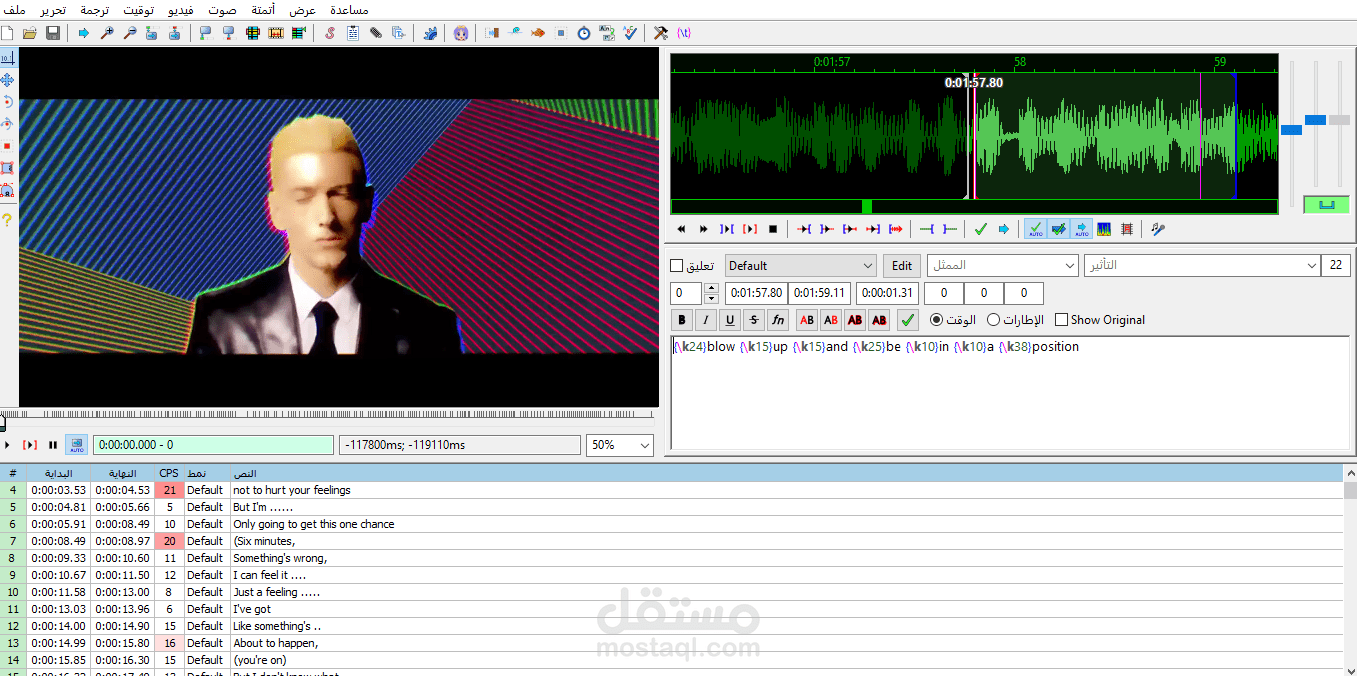Open the Default style dropdown
The width and height of the screenshot is (1357, 676).
[x=801, y=265]
